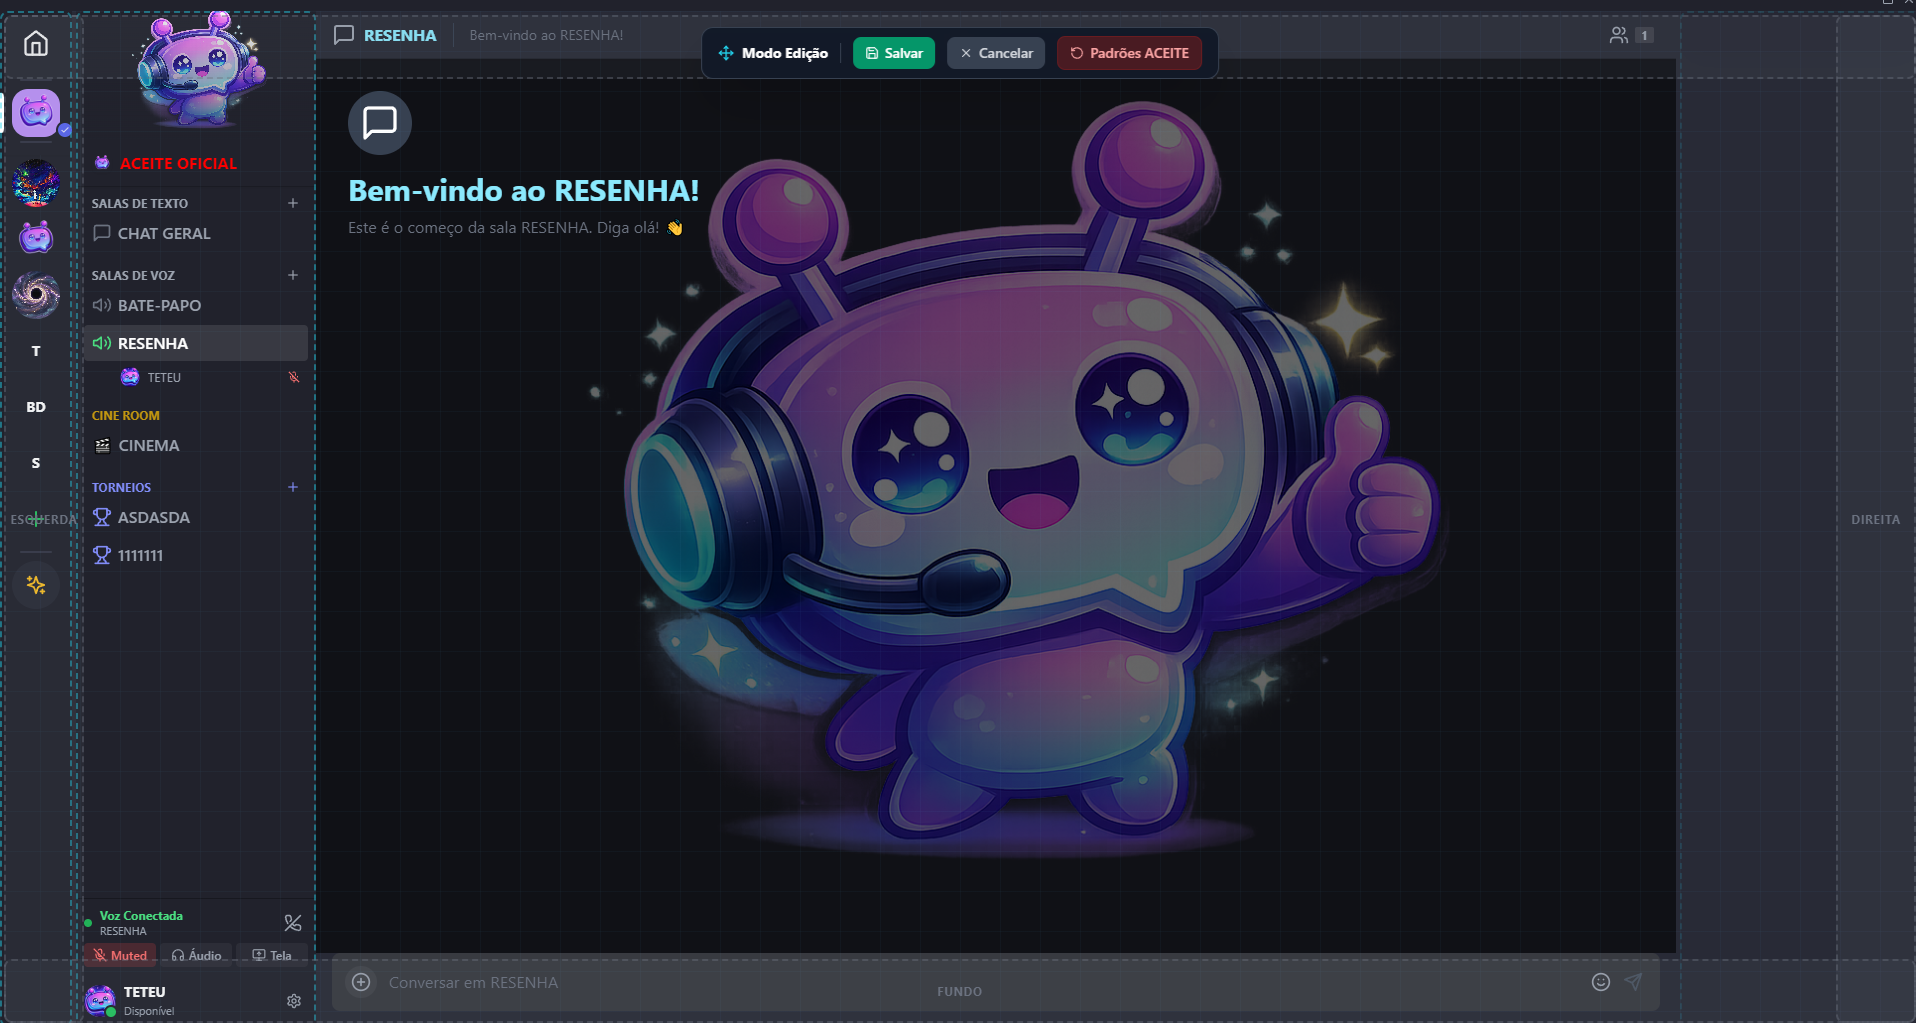This screenshot has width=1916, height=1023.
Task: Open the 1111111 tournament
Action: point(196,555)
